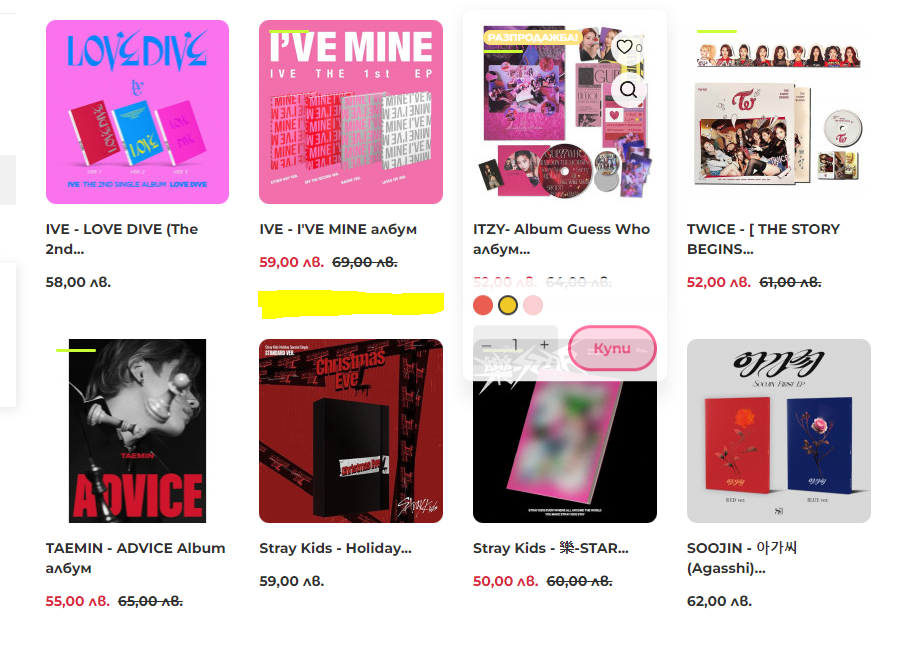Add ITZY album to wishlist via heart icon
Viewport: 907px width, 645px height.
[624, 46]
